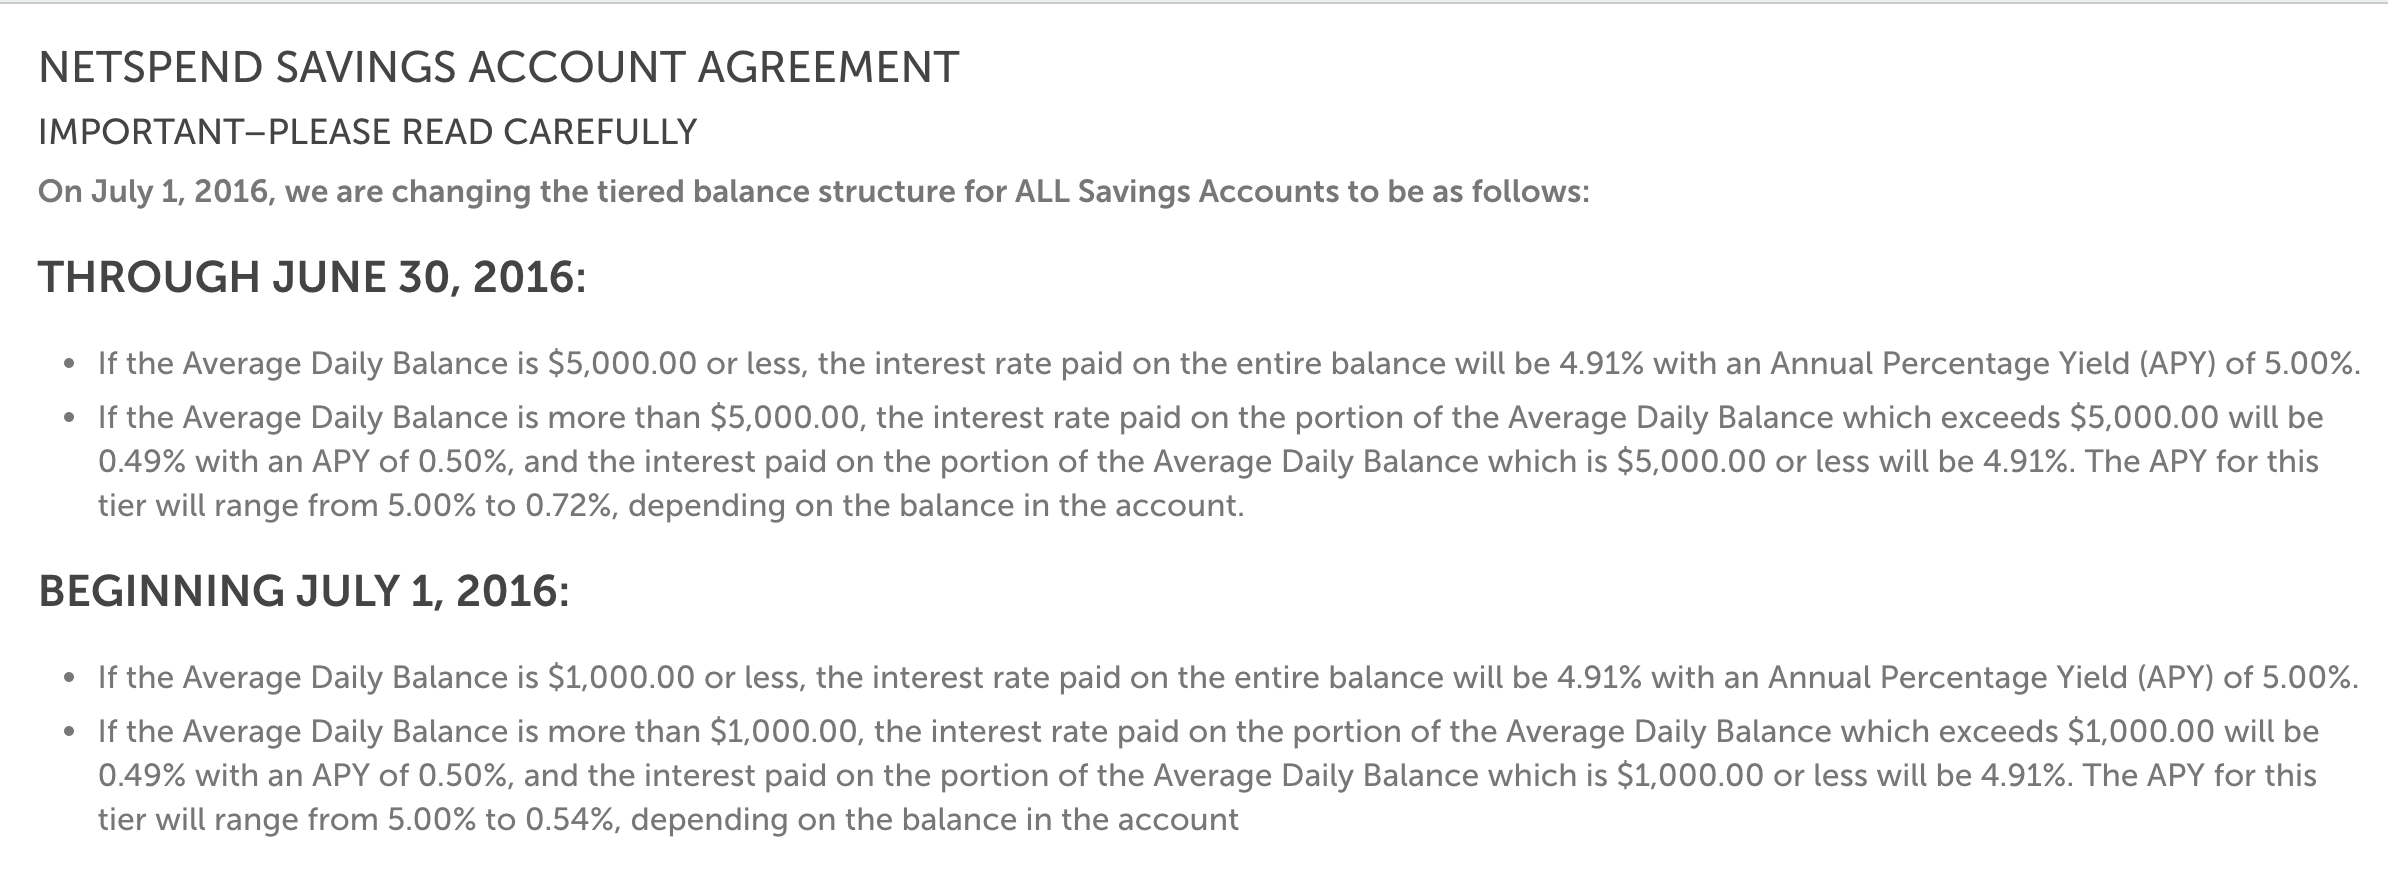Image resolution: width=2388 pixels, height=874 pixels.
Task: Click the 'IMPORTANT–PLEASE READ CAREFULLY' subheading
Action: [x=367, y=132]
